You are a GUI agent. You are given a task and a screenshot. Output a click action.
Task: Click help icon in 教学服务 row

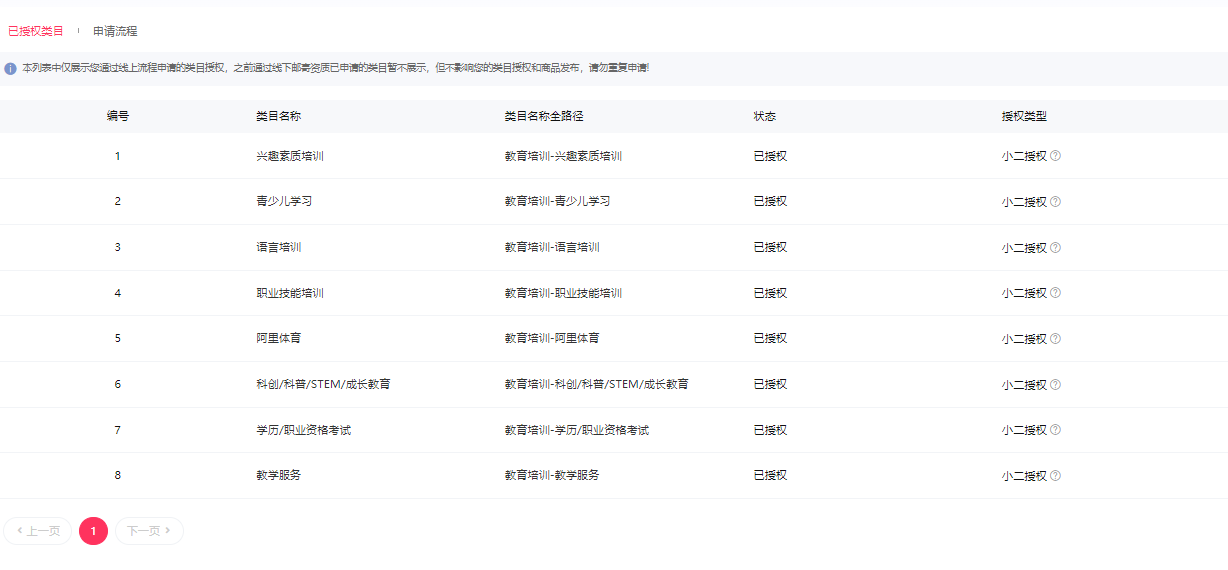pos(1055,476)
